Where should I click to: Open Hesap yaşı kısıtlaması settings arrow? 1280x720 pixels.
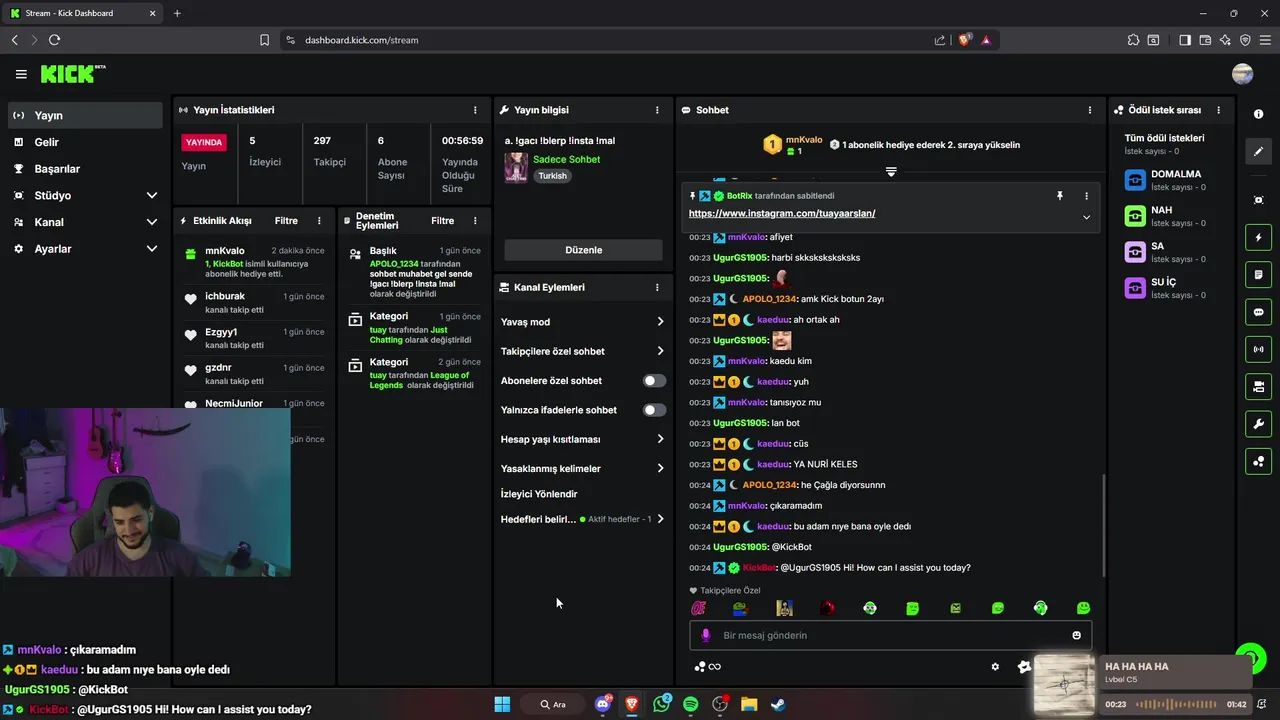(x=660, y=439)
